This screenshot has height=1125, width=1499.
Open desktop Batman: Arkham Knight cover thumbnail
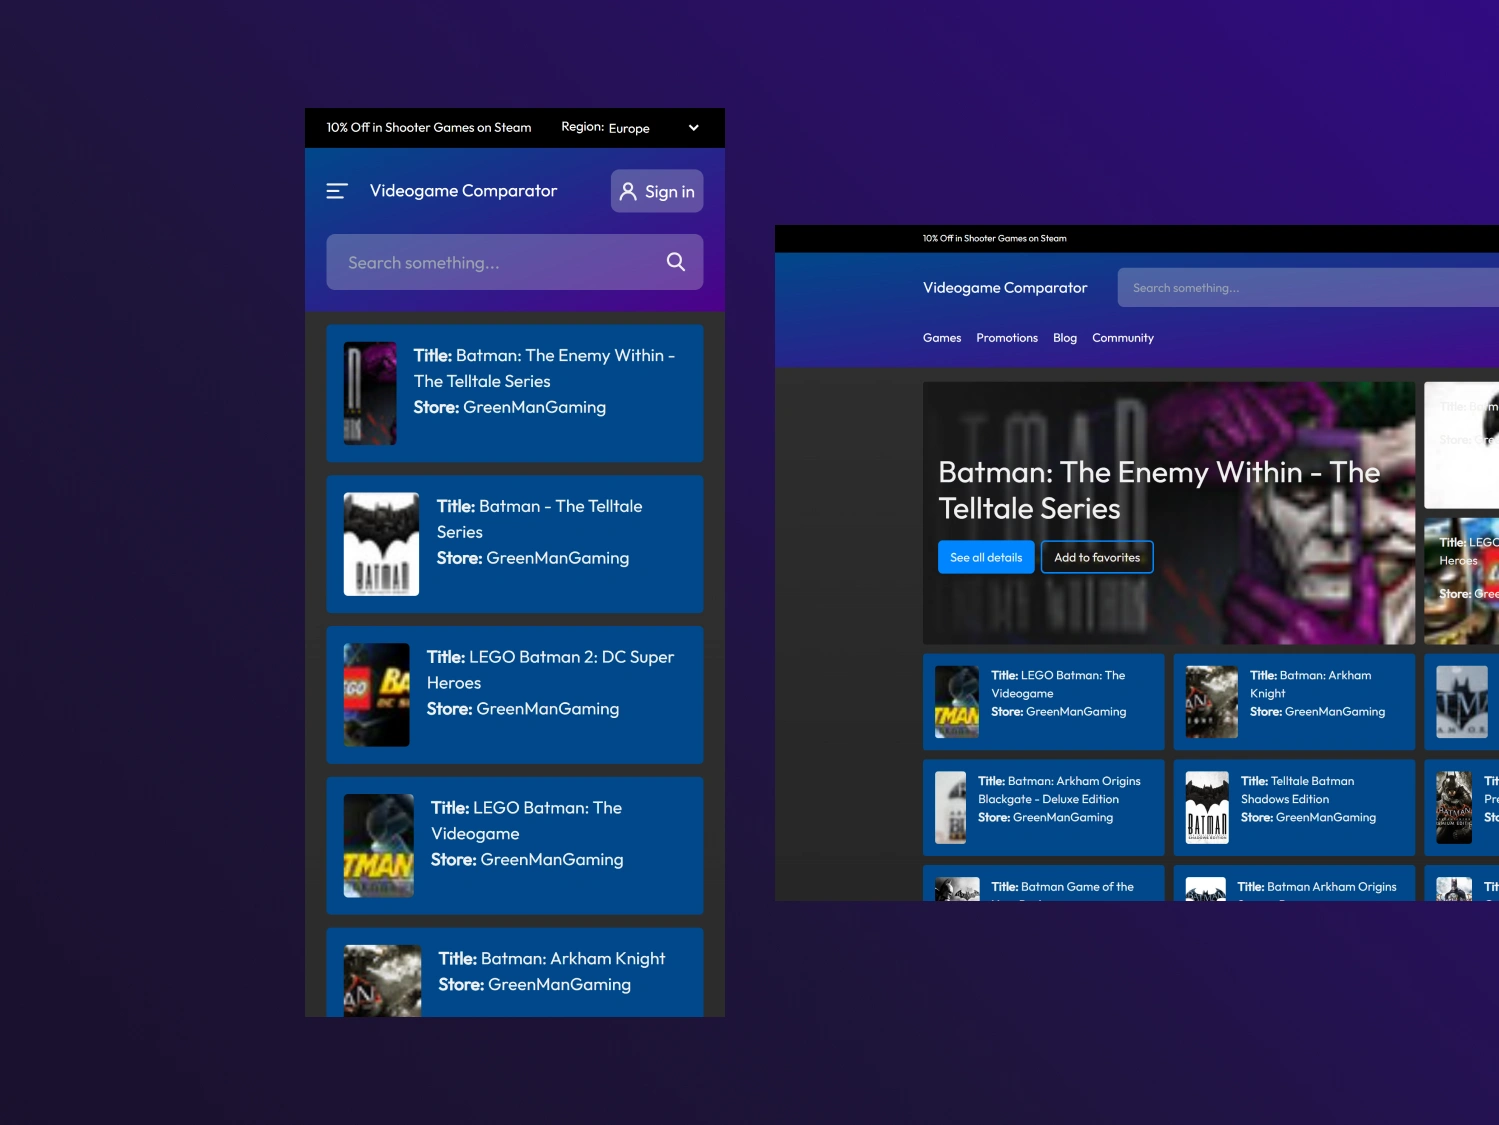(x=1212, y=702)
